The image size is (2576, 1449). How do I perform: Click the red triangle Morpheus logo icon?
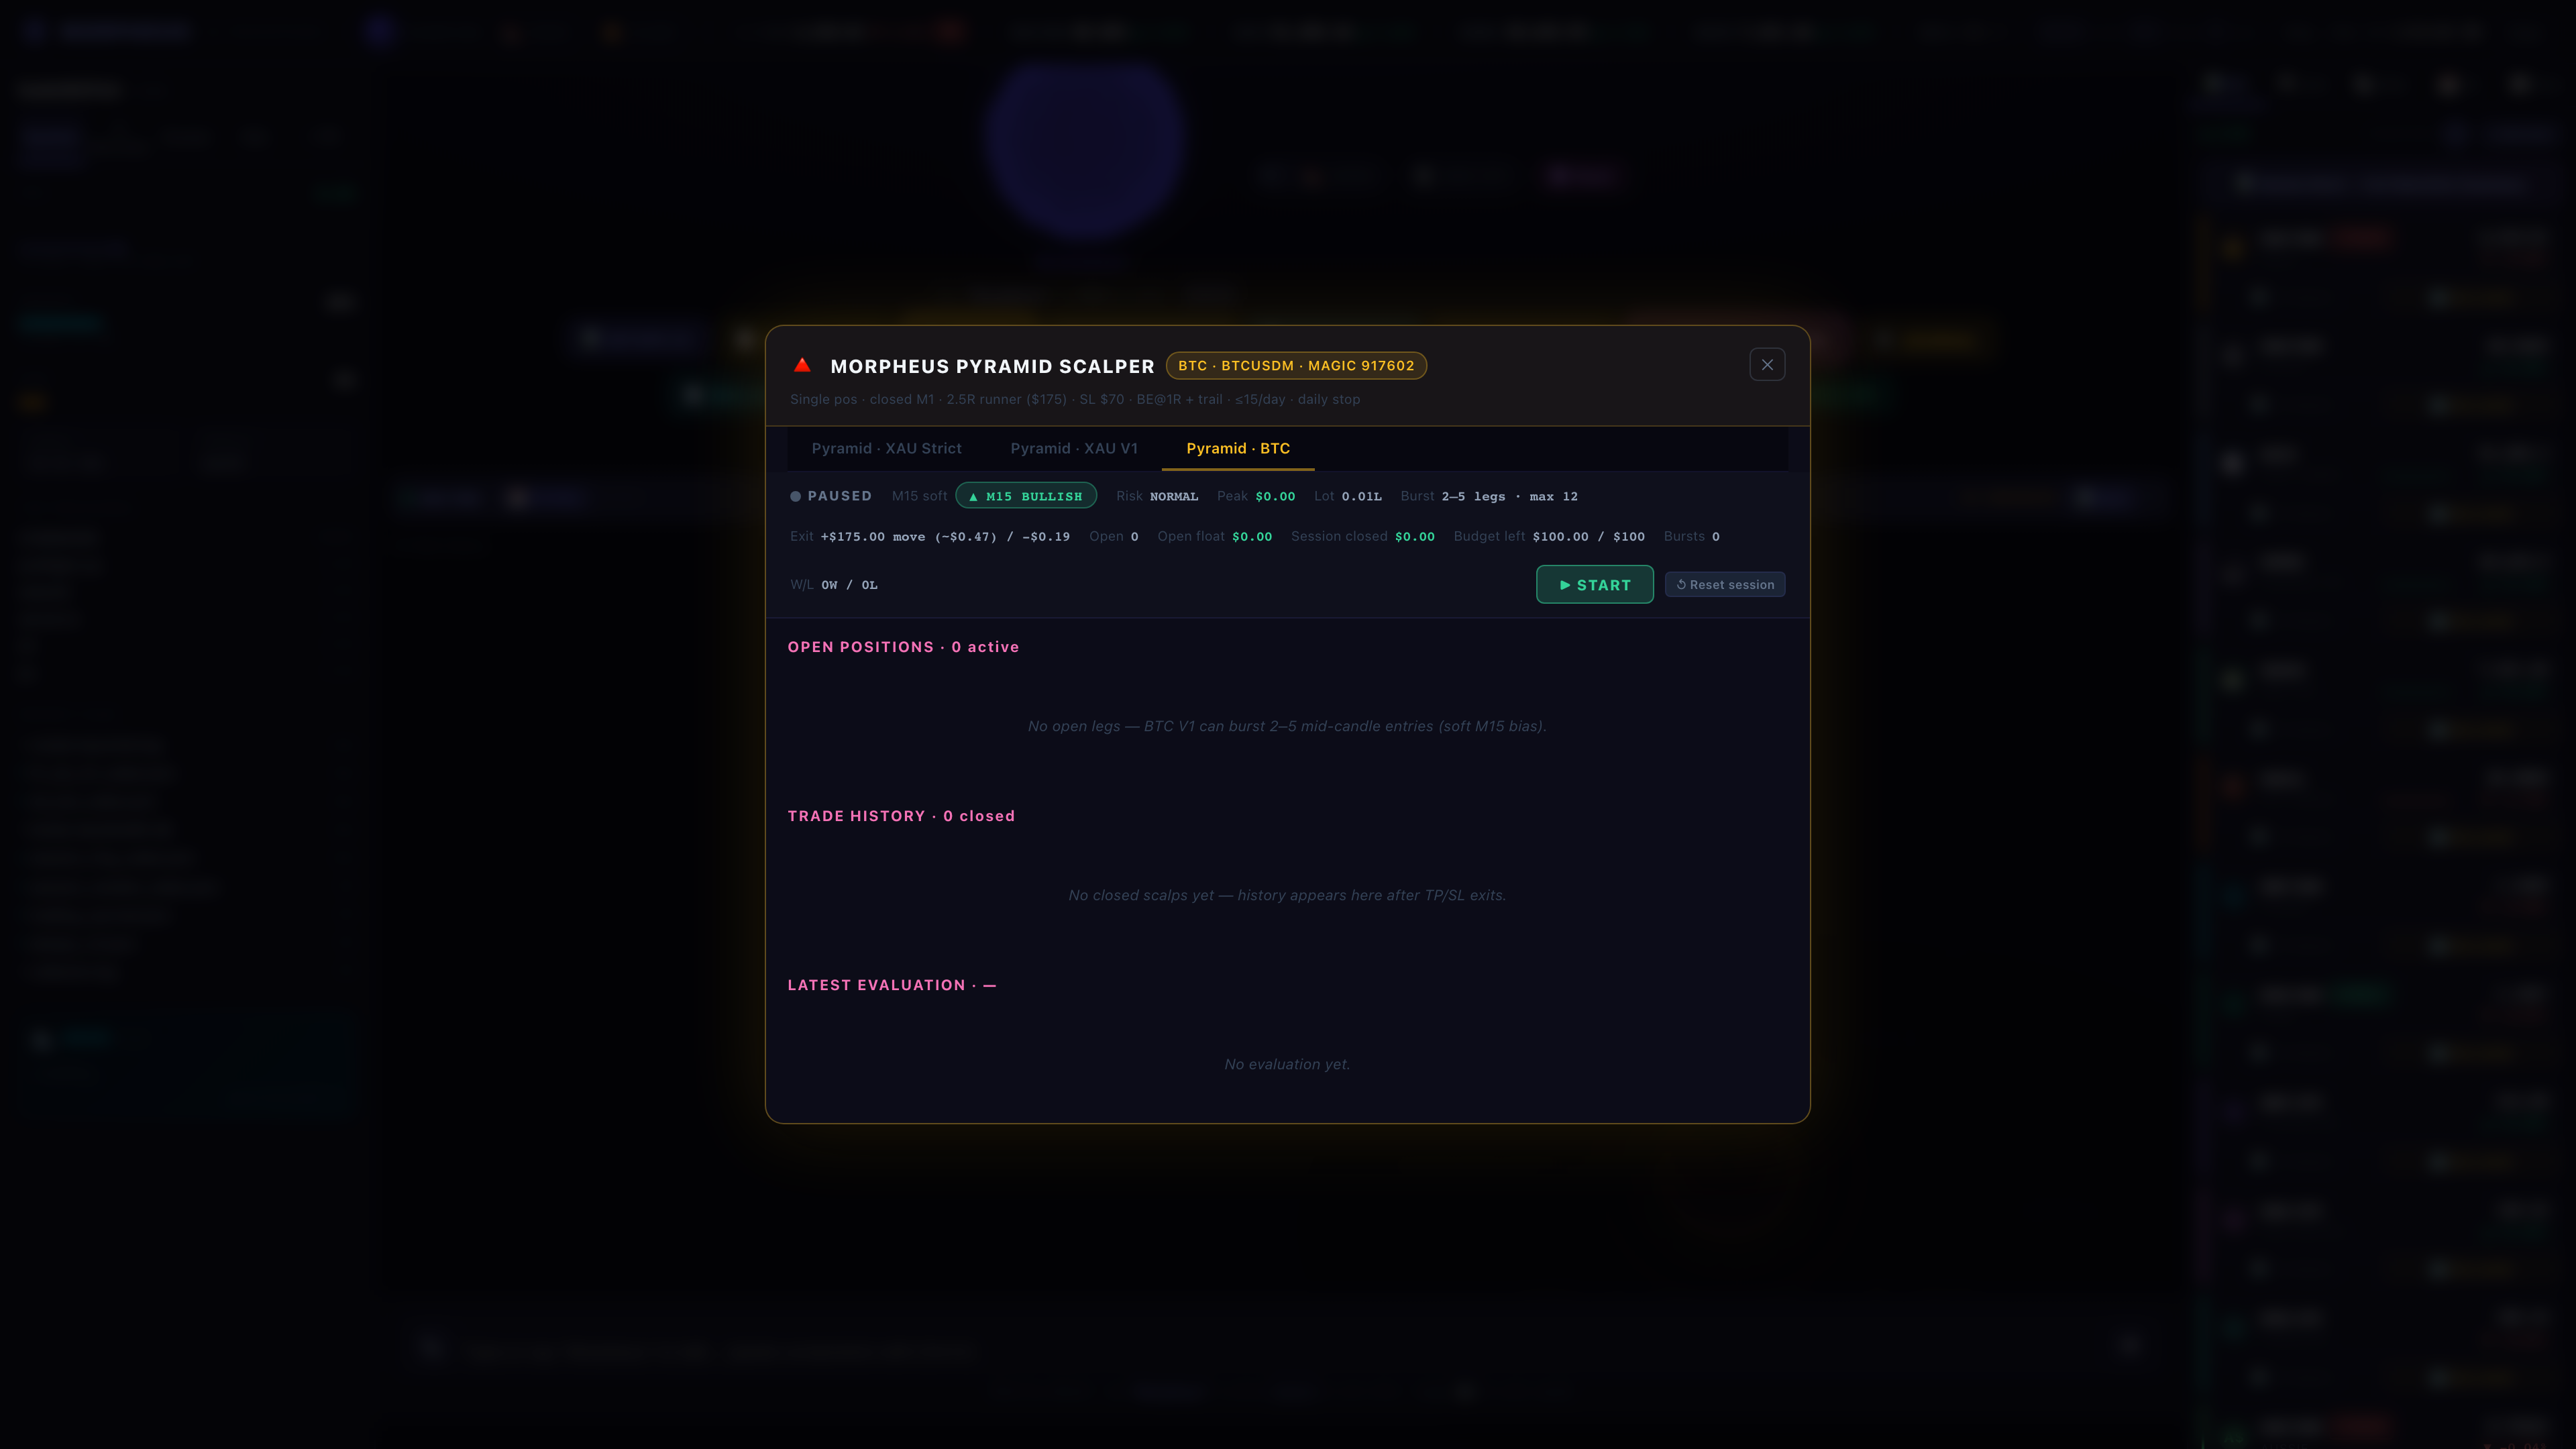802,365
